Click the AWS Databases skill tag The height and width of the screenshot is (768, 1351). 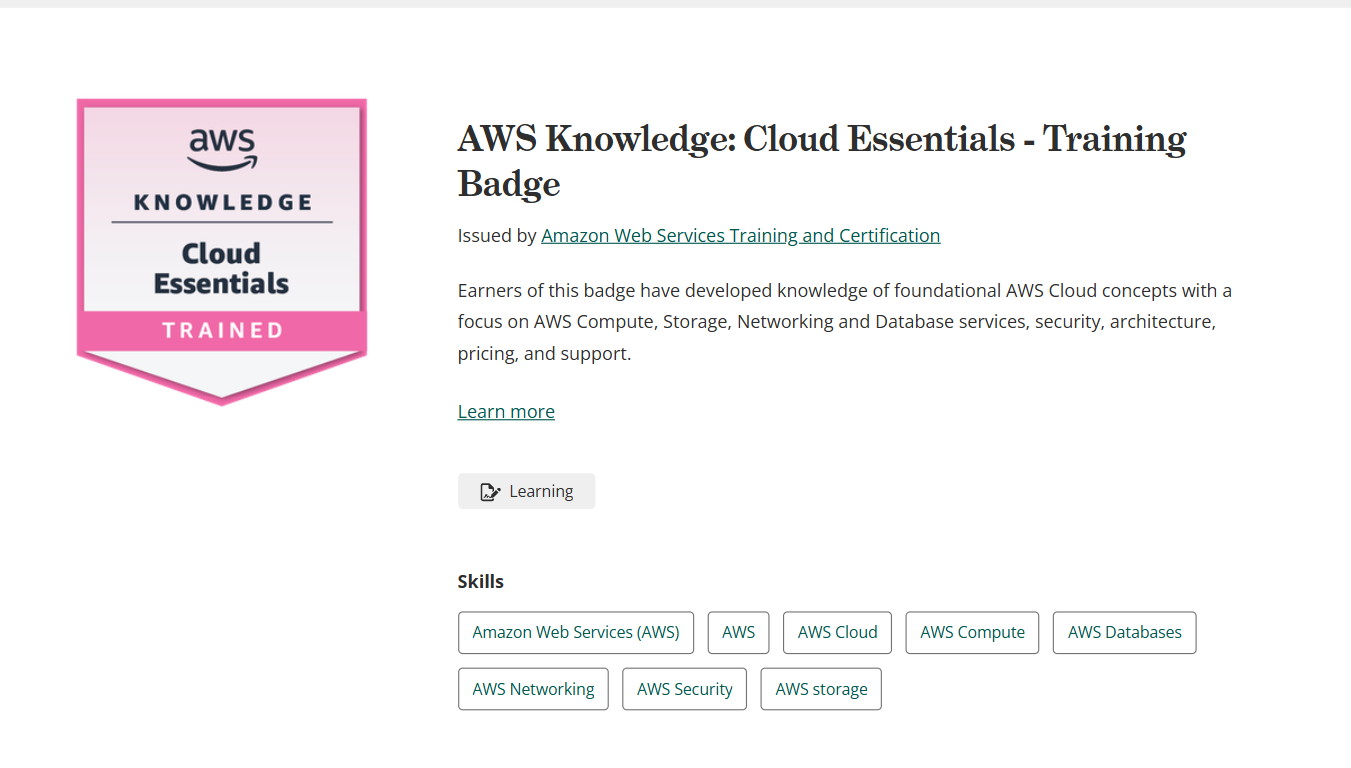pos(1125,633)
